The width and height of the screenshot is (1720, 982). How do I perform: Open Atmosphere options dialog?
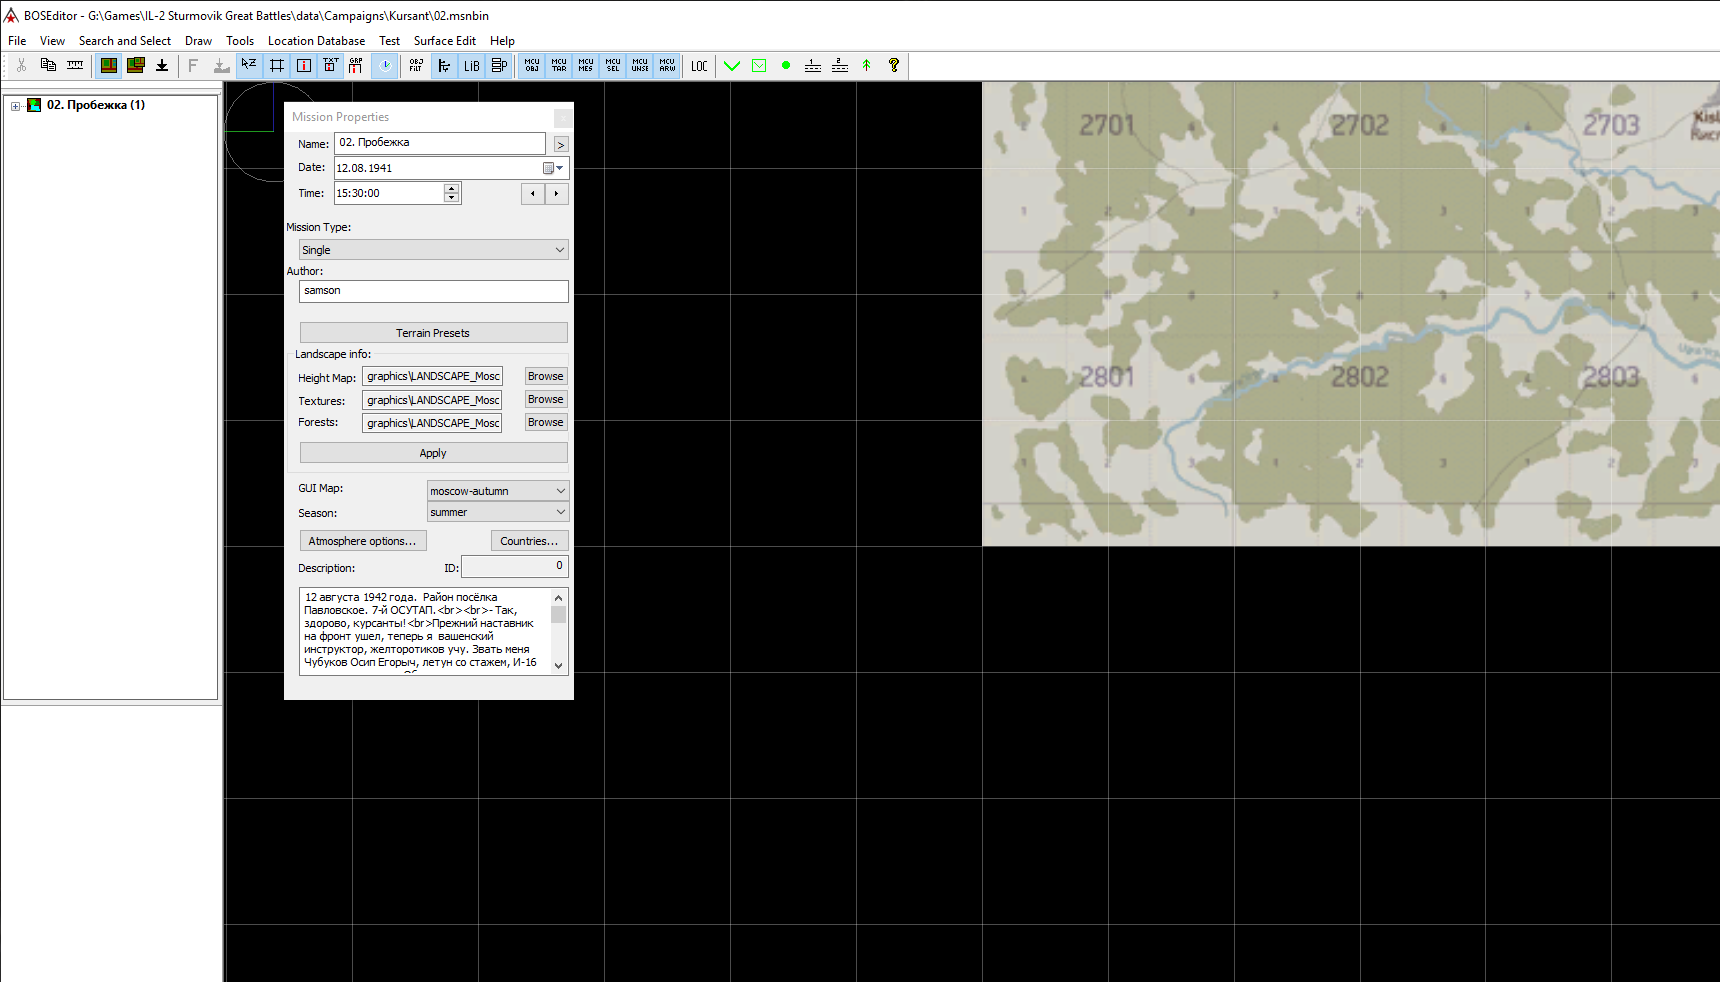(362, 541)
